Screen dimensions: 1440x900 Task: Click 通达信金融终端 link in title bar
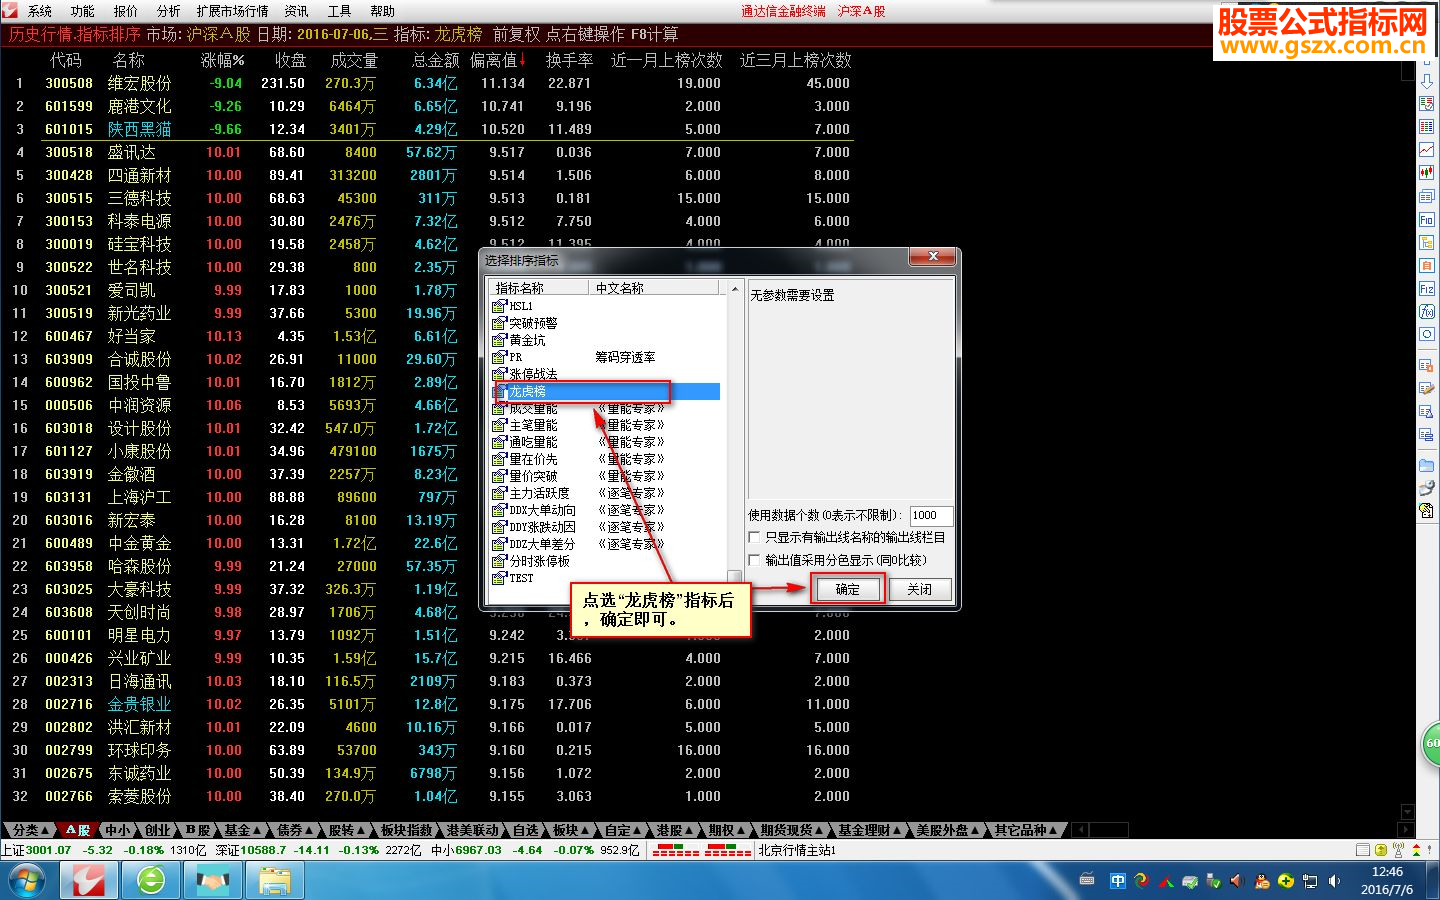pos(783,11)
